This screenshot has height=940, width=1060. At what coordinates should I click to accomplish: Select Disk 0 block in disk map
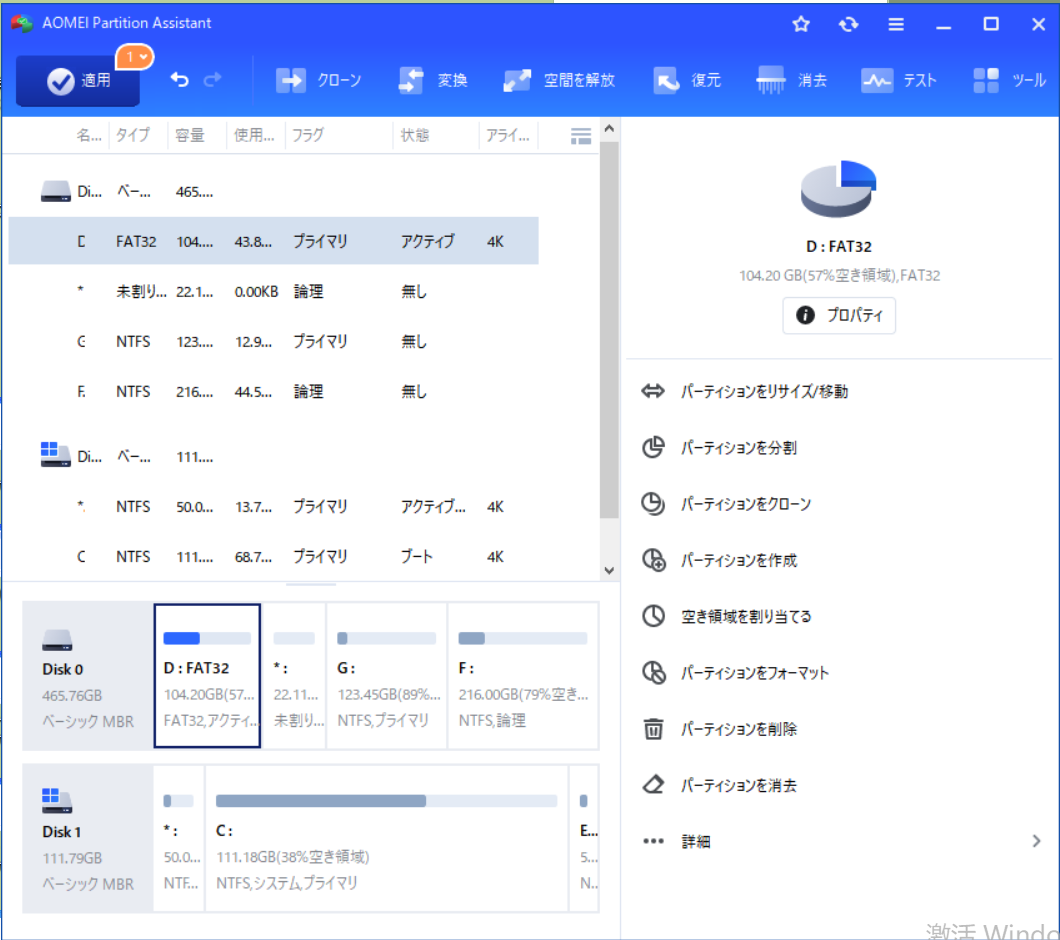[x=88, y=676]
